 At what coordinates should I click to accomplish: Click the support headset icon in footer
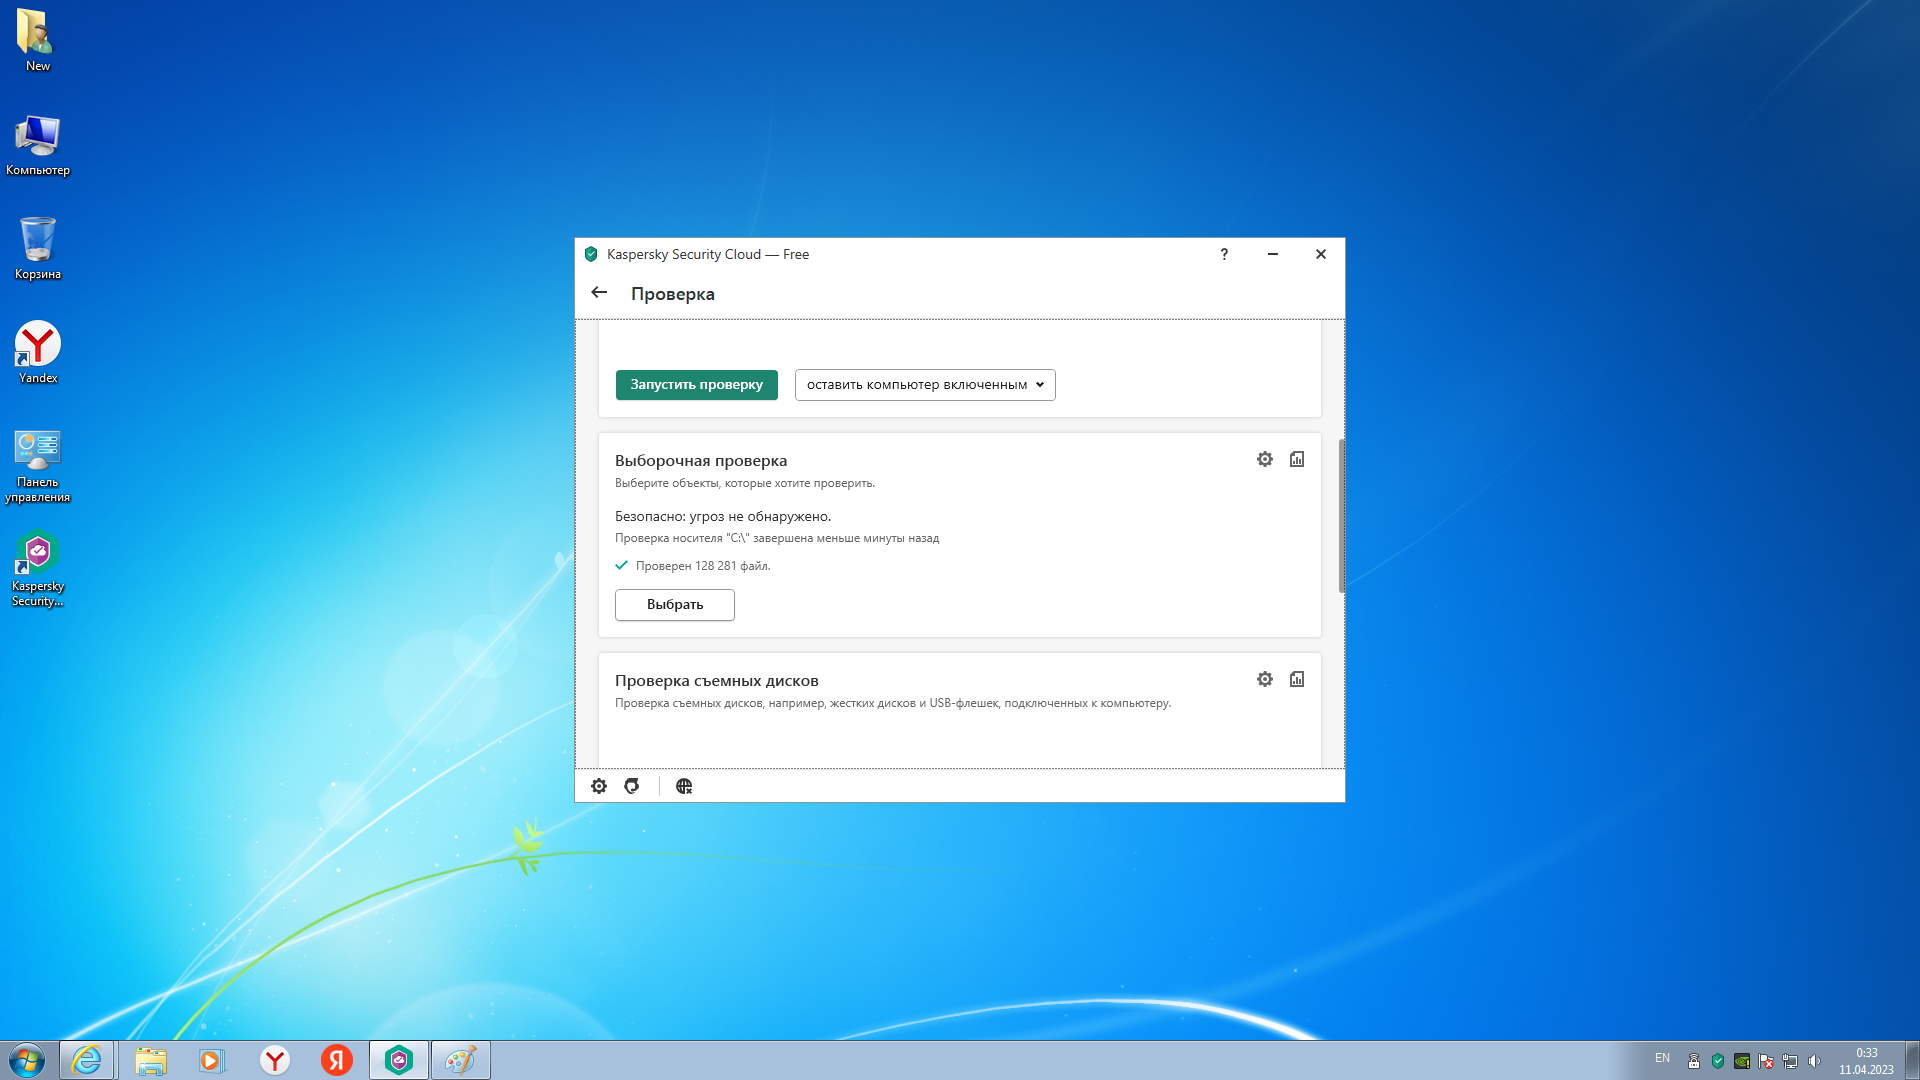[x=632, y=786]
